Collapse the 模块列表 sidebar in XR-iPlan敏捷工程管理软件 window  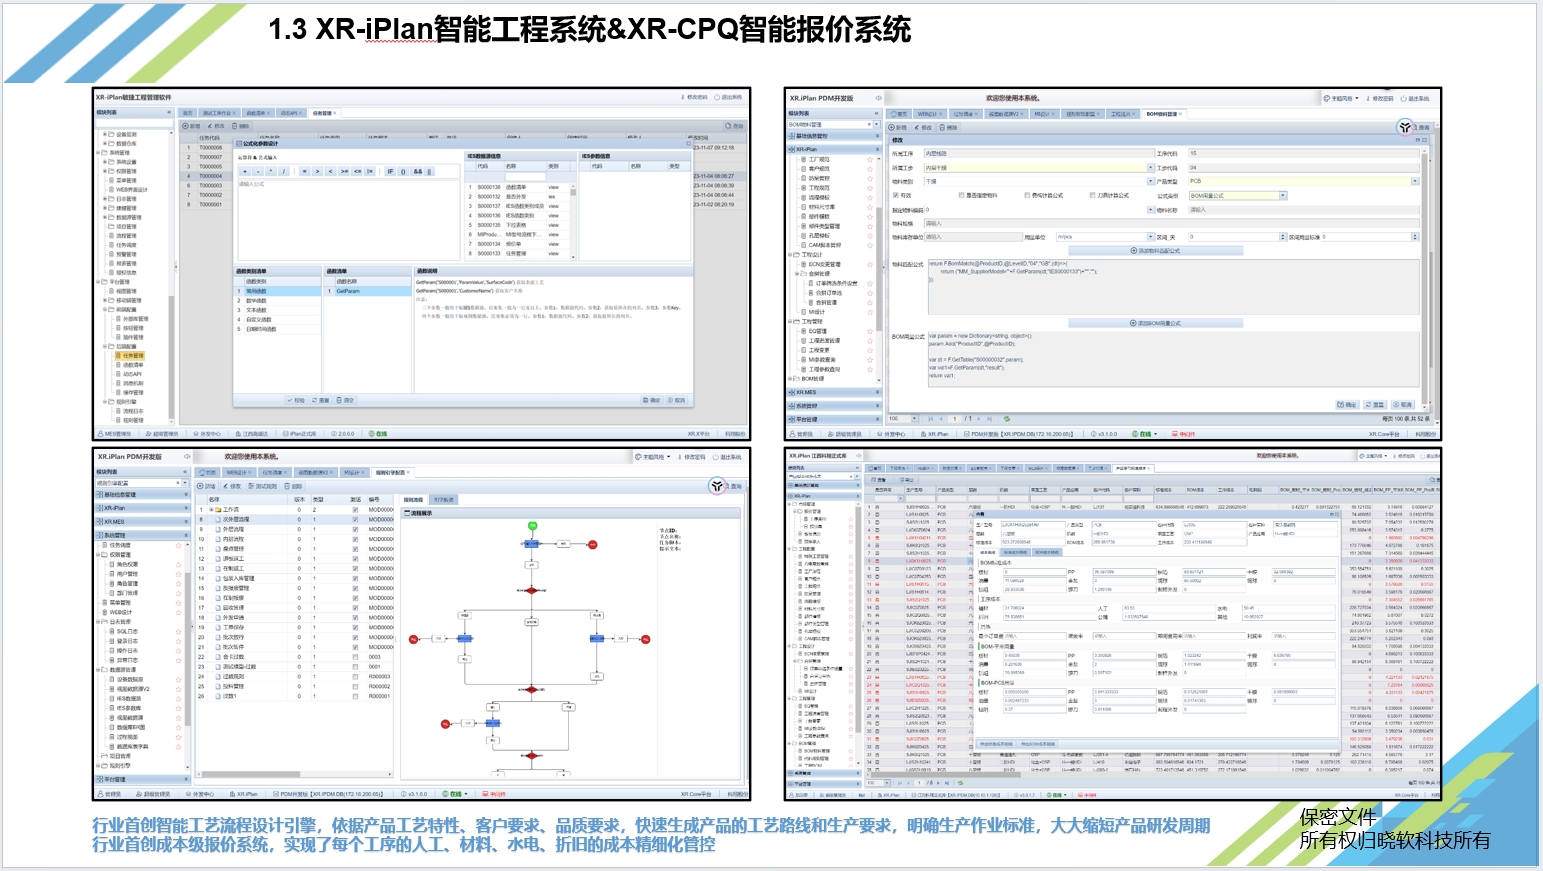click(169, 112)
